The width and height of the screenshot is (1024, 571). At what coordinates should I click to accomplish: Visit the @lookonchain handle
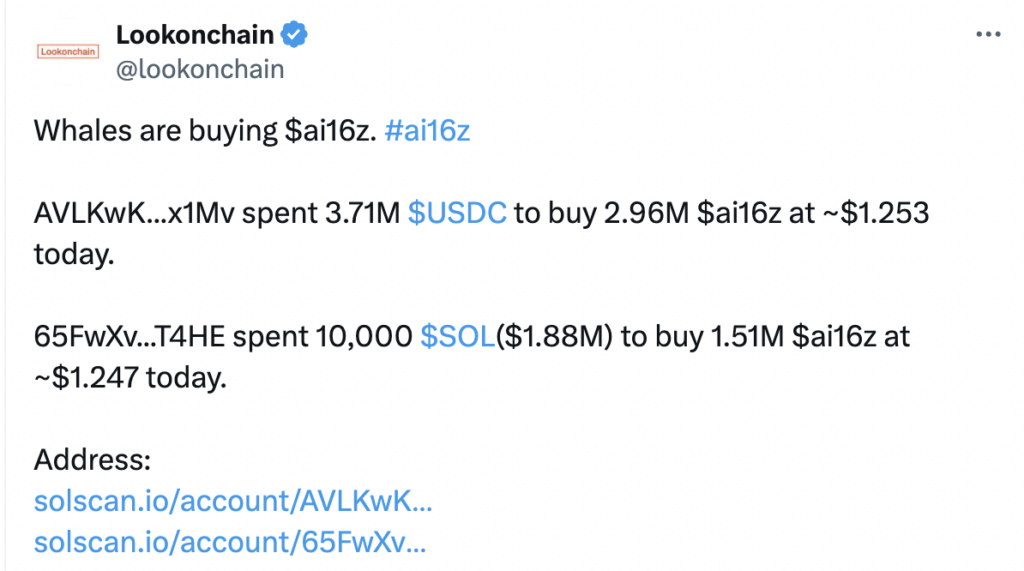click(x=200, y=69)
